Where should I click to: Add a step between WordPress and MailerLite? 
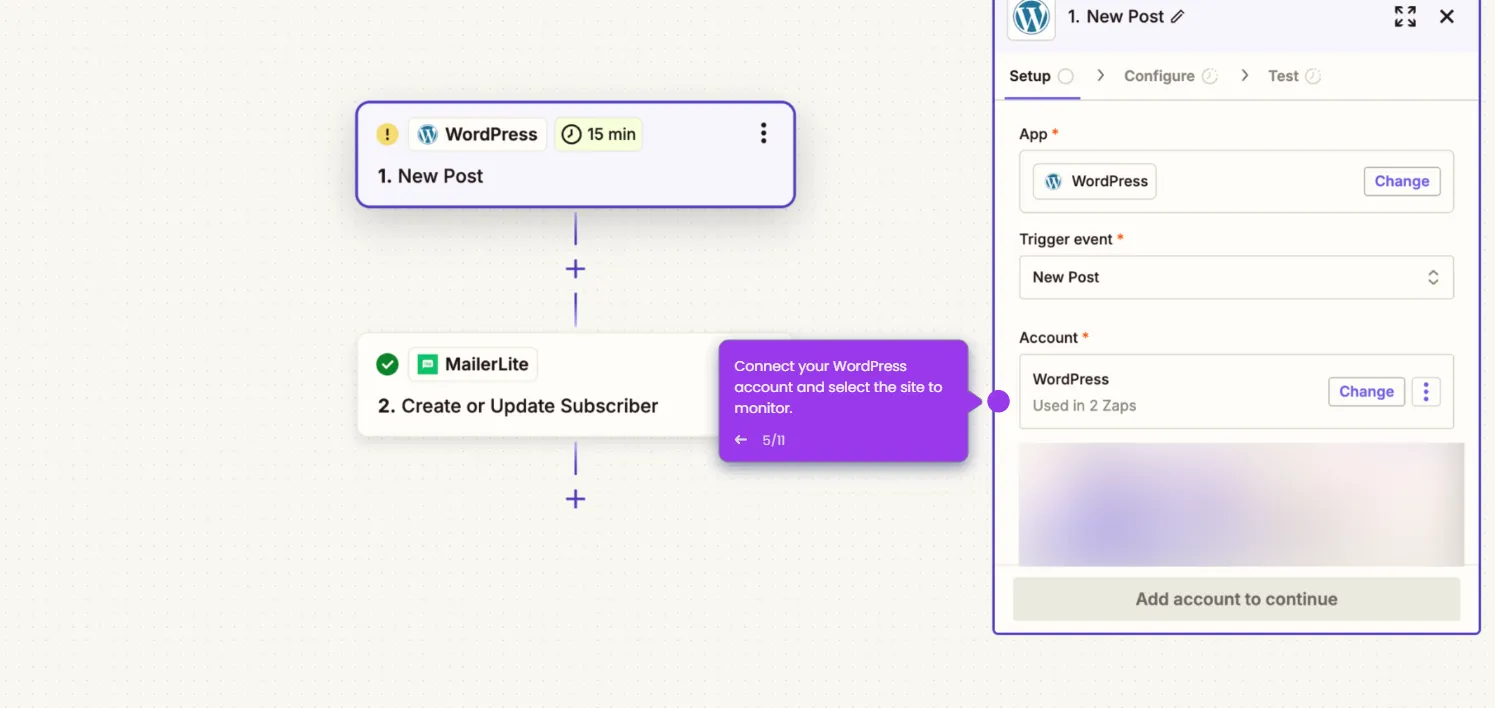575,269
